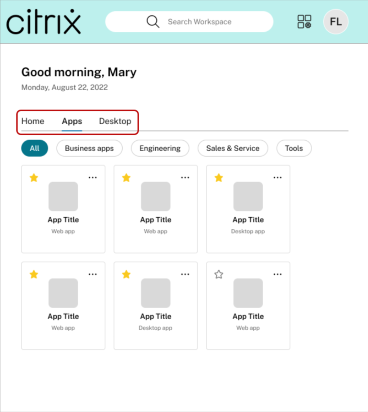Unfavorite the first app in the bottom row
Viewport: 368px width, 412px height.
click(34, 274)
